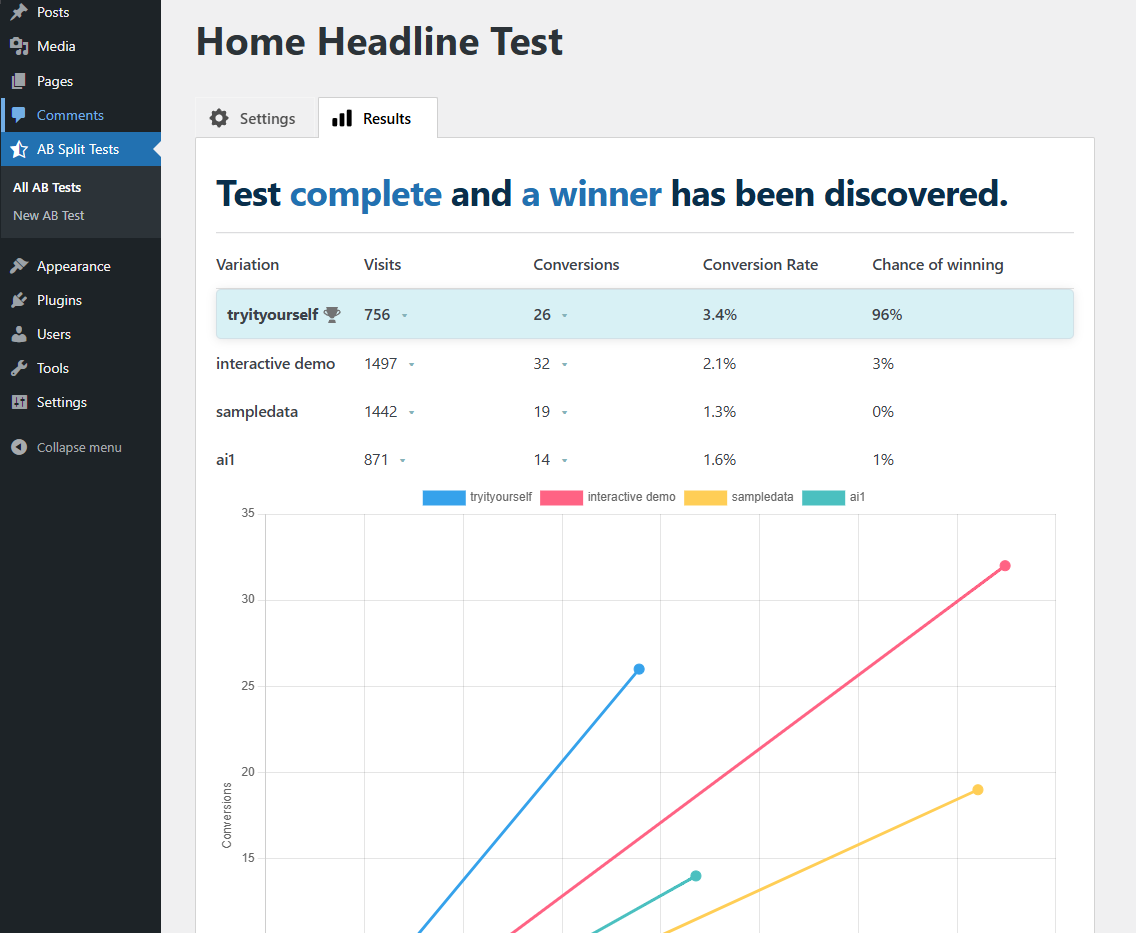Expand conversions dropdown for ai1 (14)

pos(564,461)
